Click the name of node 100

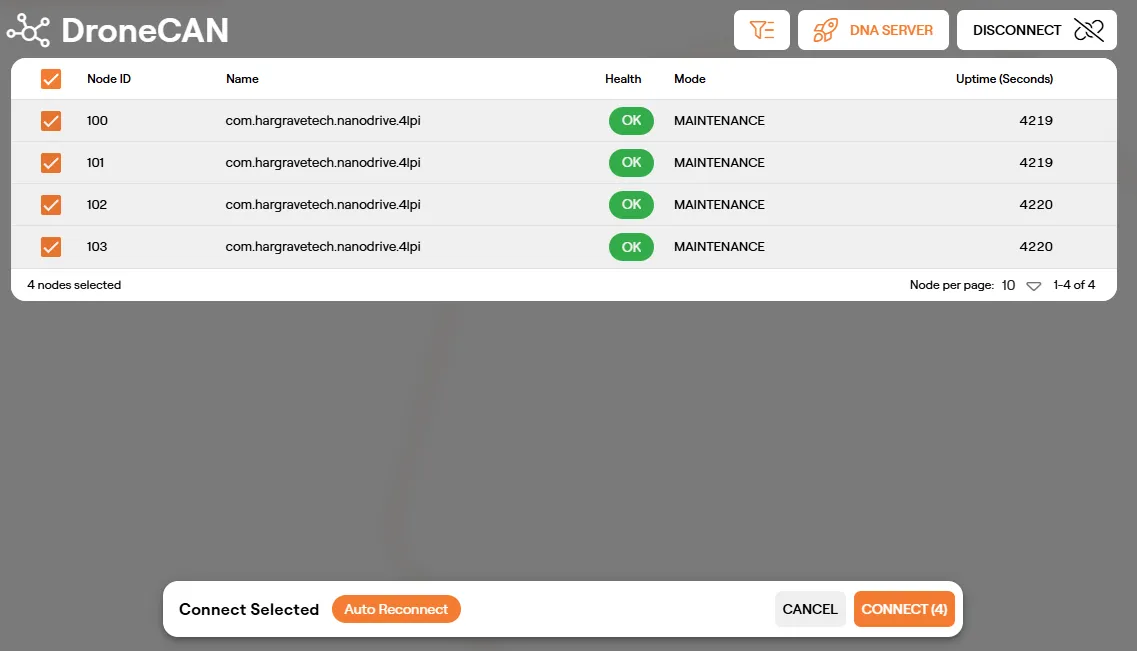tap(323, 120)
